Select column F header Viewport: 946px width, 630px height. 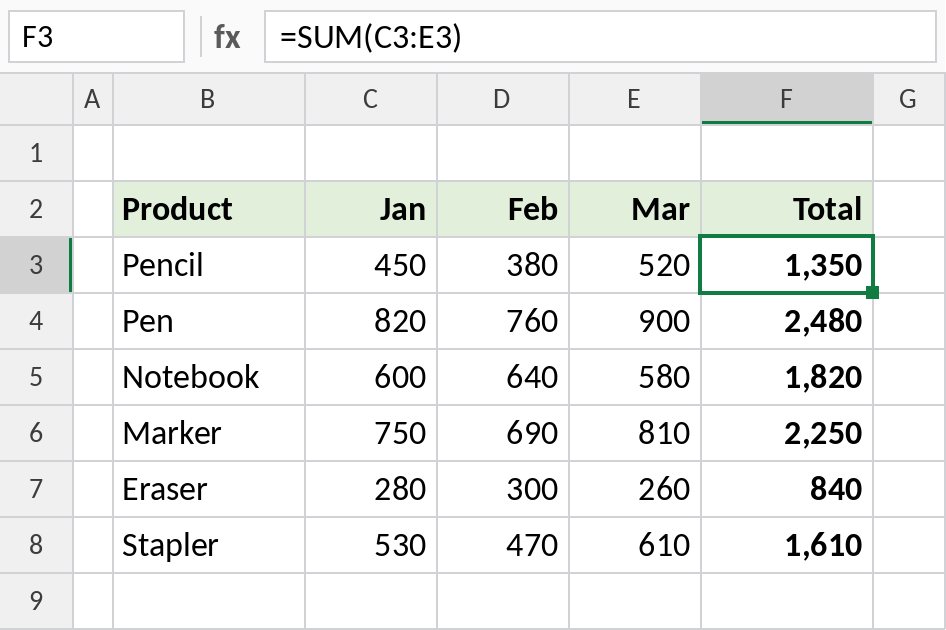click(x=787, y=99)
